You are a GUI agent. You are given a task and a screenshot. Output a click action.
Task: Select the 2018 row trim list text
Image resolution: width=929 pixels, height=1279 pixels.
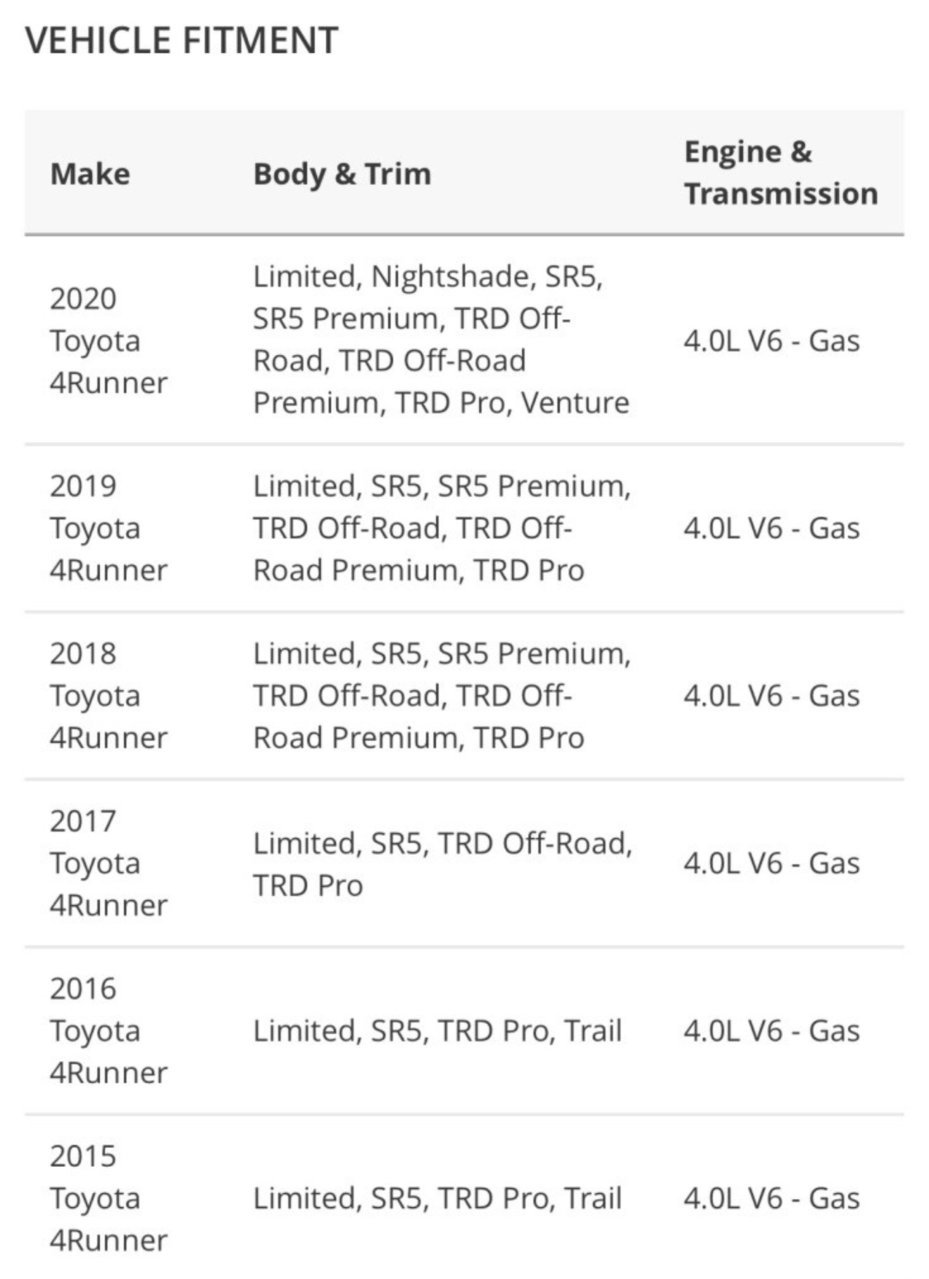442,695
